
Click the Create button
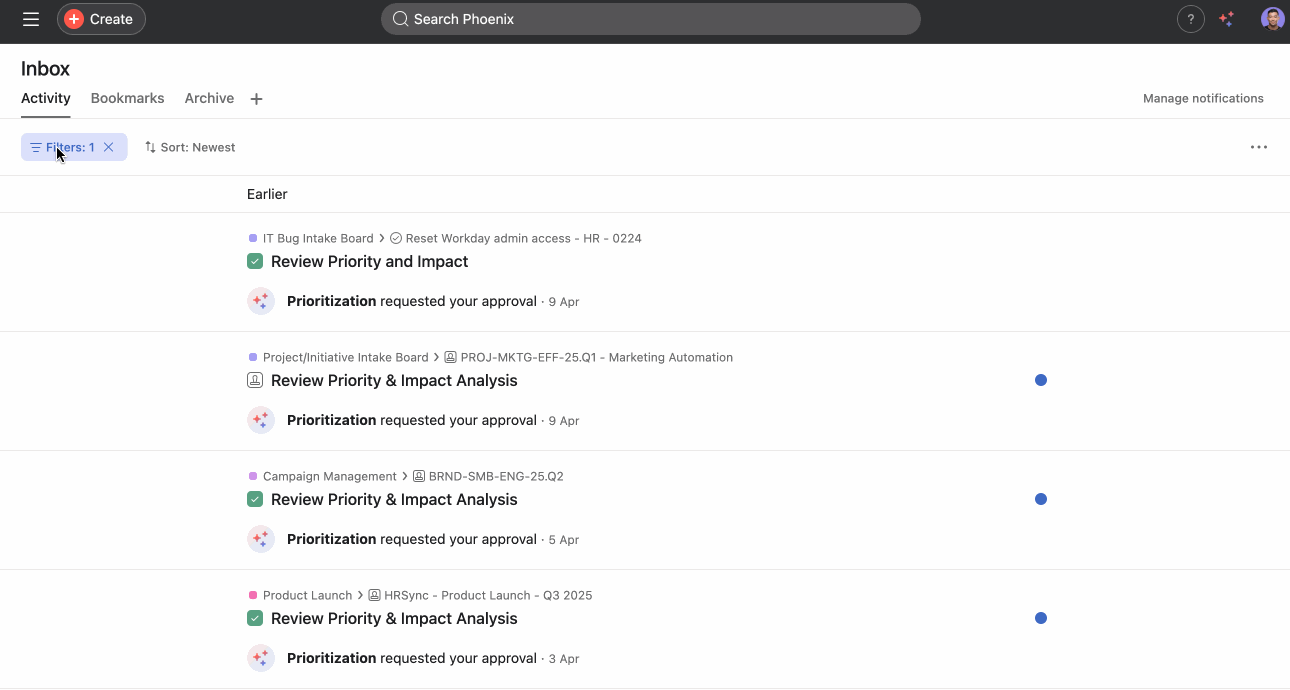point(101,19)
